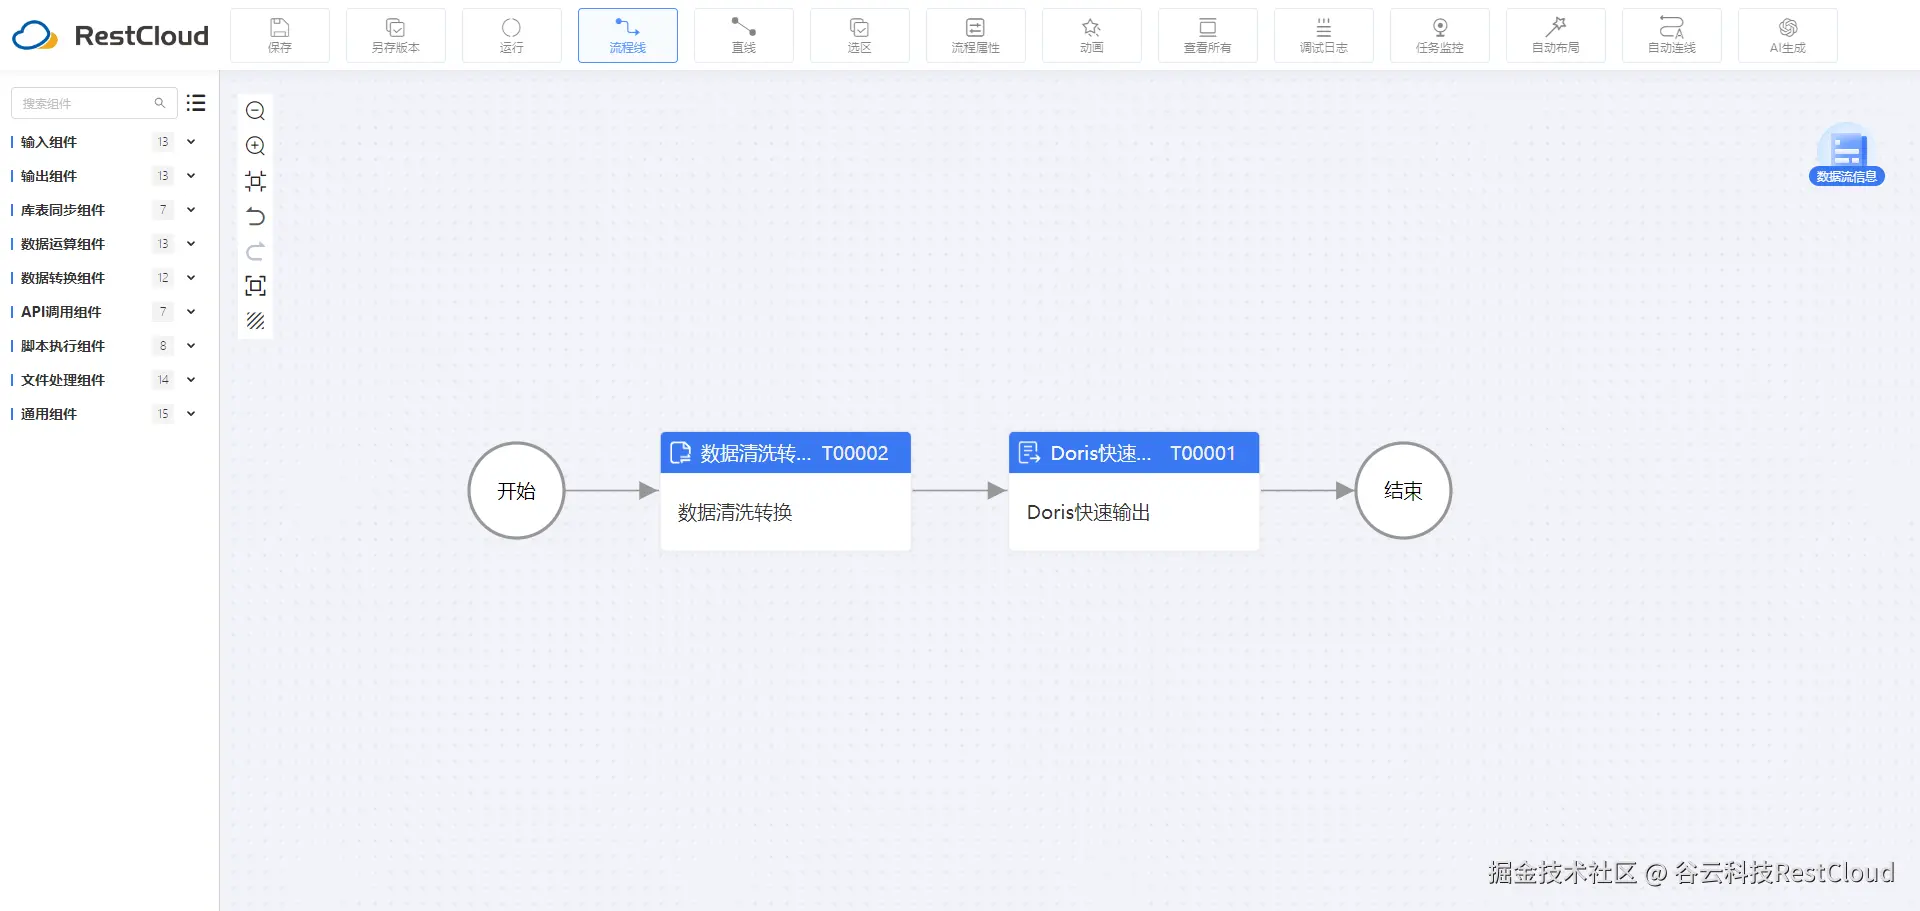Click the zoom out magnifier icon

(x=255, y=111)
